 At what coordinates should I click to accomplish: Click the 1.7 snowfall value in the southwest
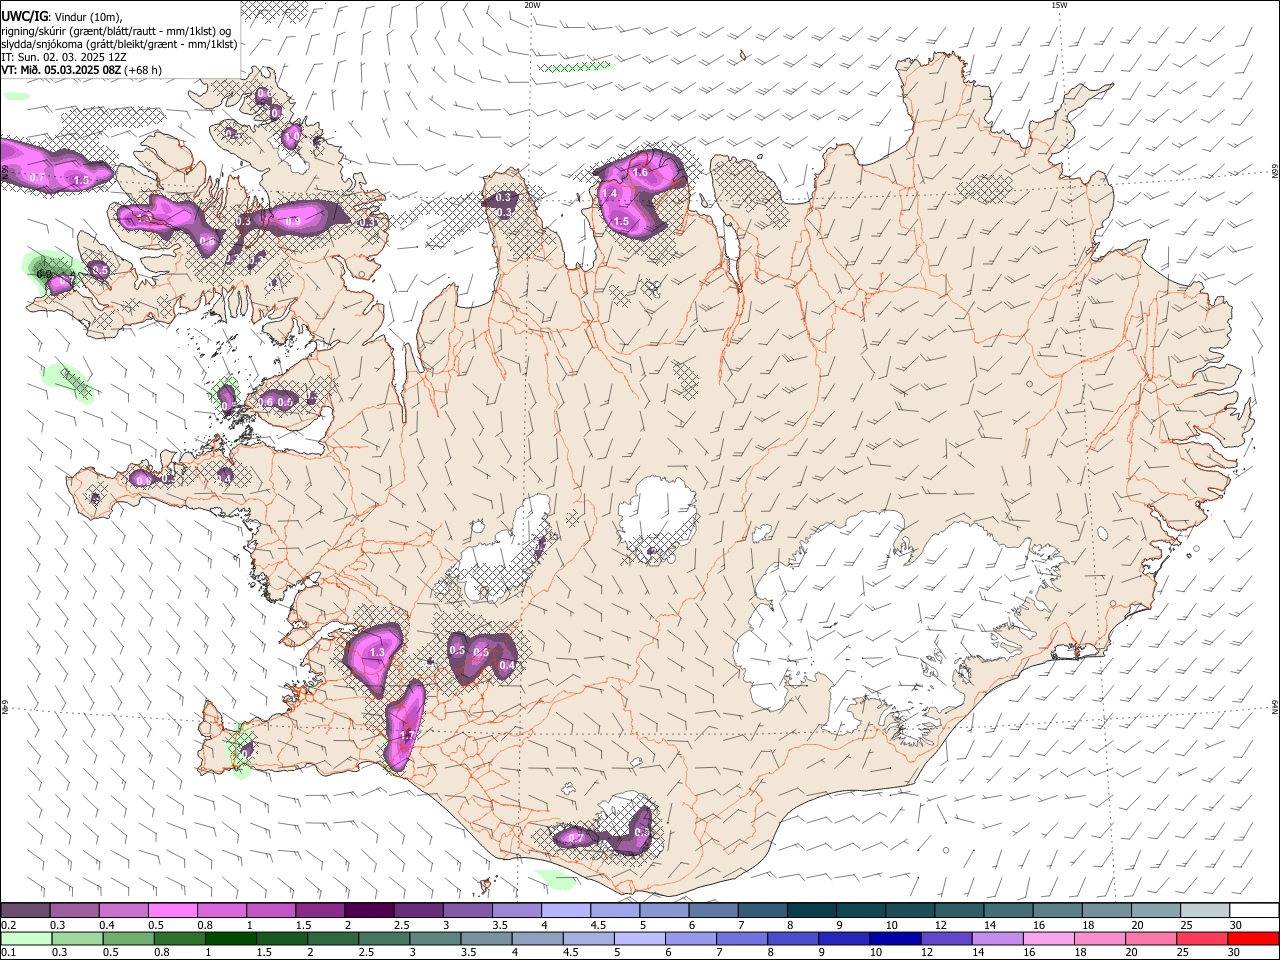click(x=406, y=735)
